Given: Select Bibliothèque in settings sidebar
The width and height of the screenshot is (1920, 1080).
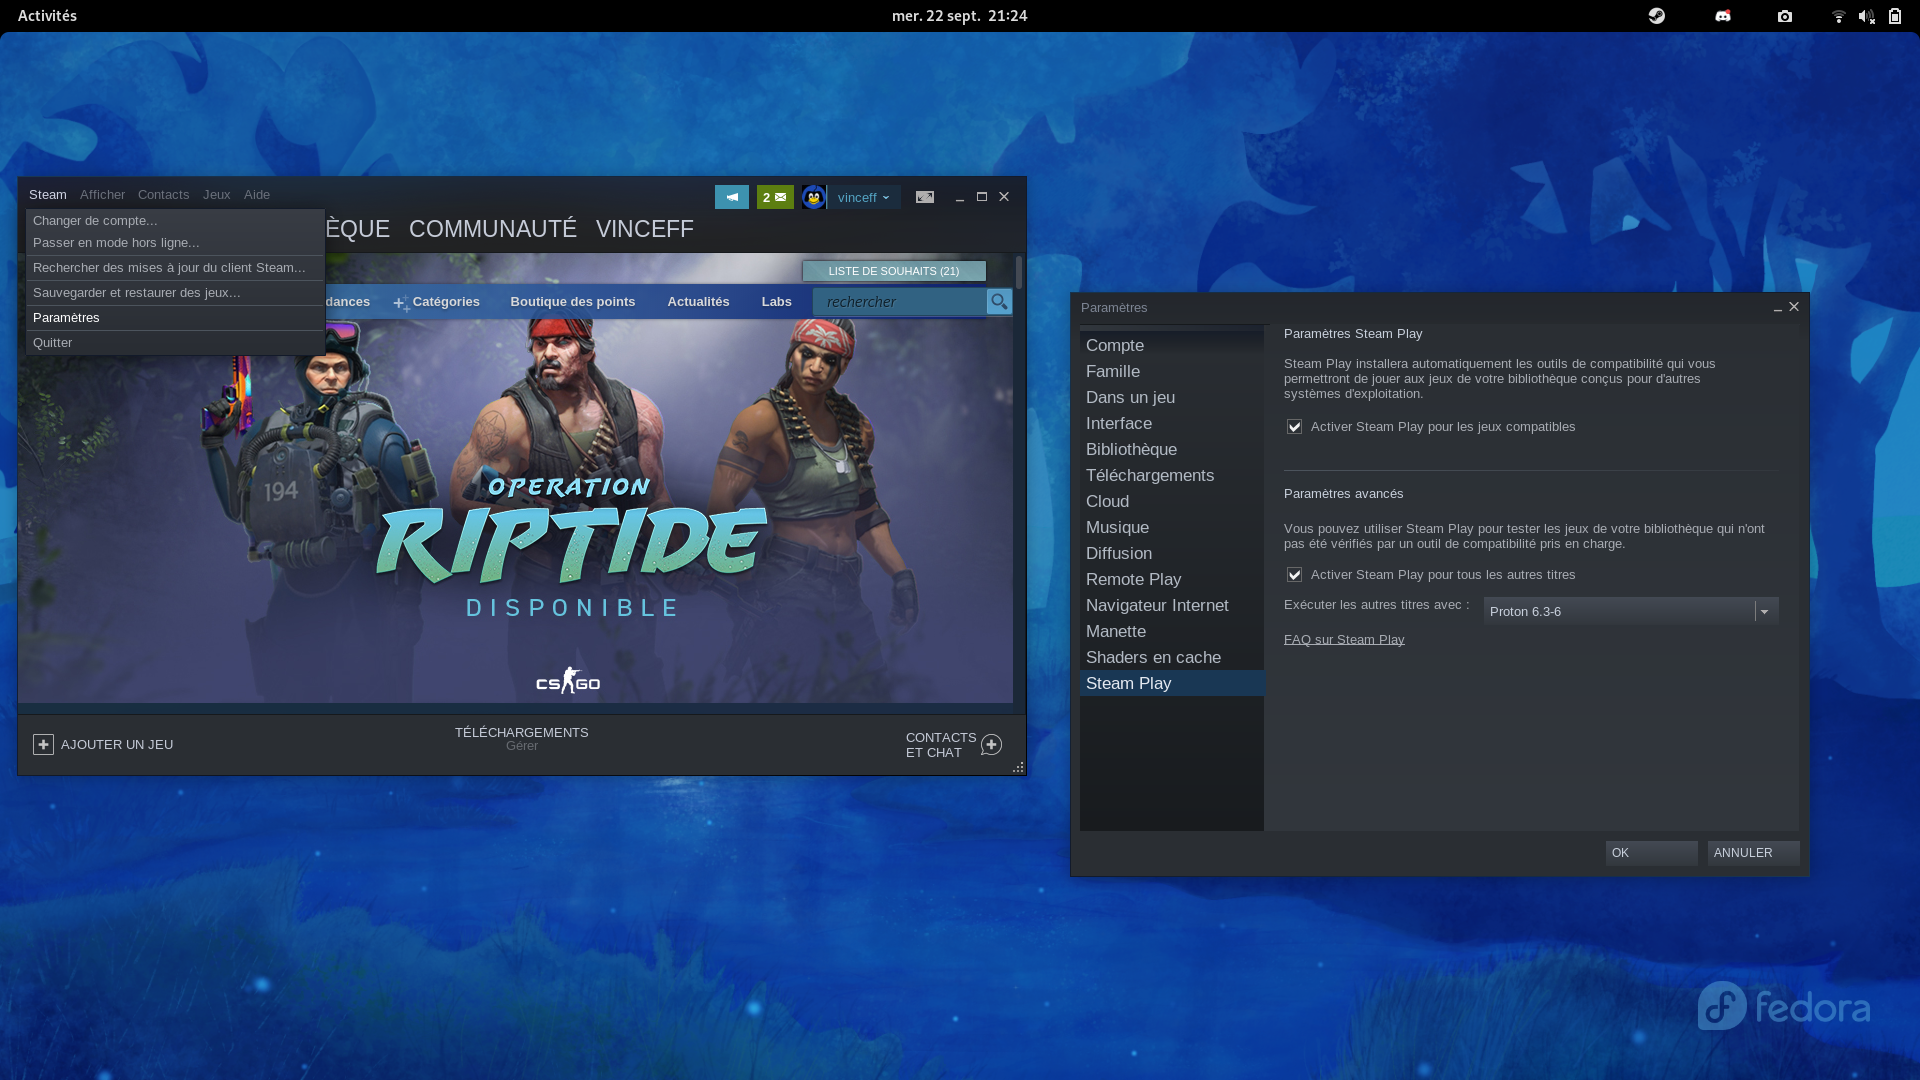Looking at the screenshot, I should click(x=1172, y=450).
